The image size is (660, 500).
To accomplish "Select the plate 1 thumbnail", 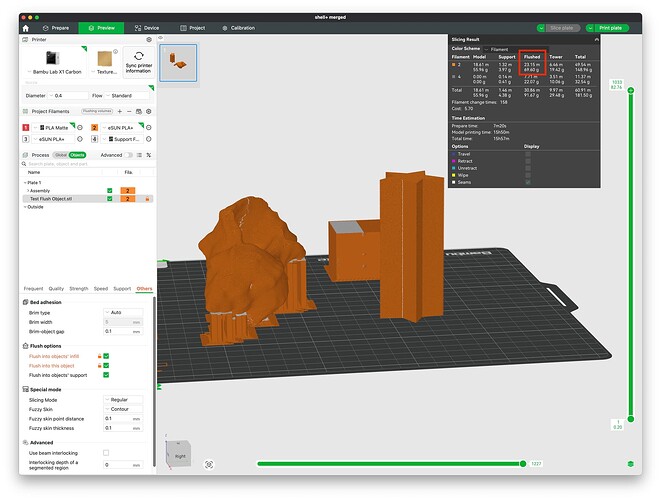I will (x=178, y=63).
